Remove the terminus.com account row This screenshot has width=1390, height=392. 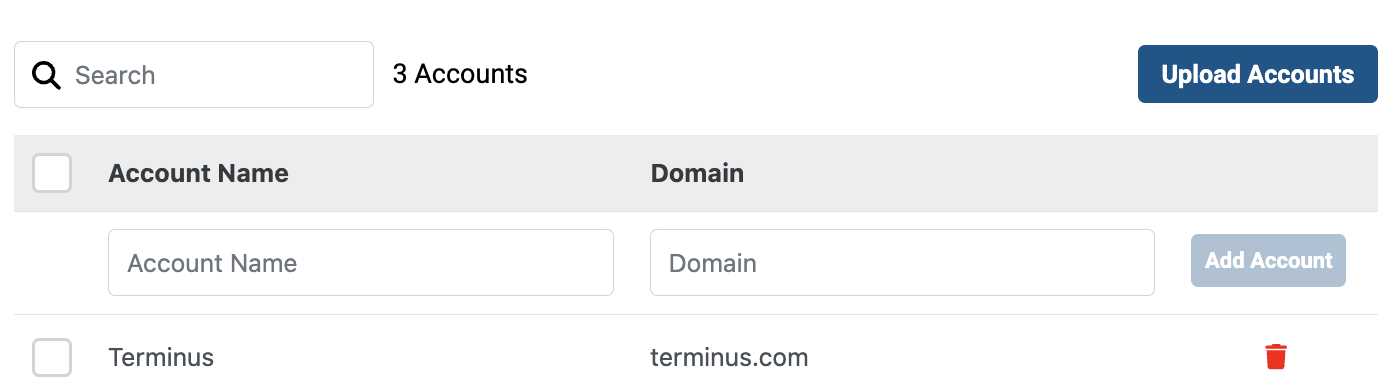point(1276,356)
